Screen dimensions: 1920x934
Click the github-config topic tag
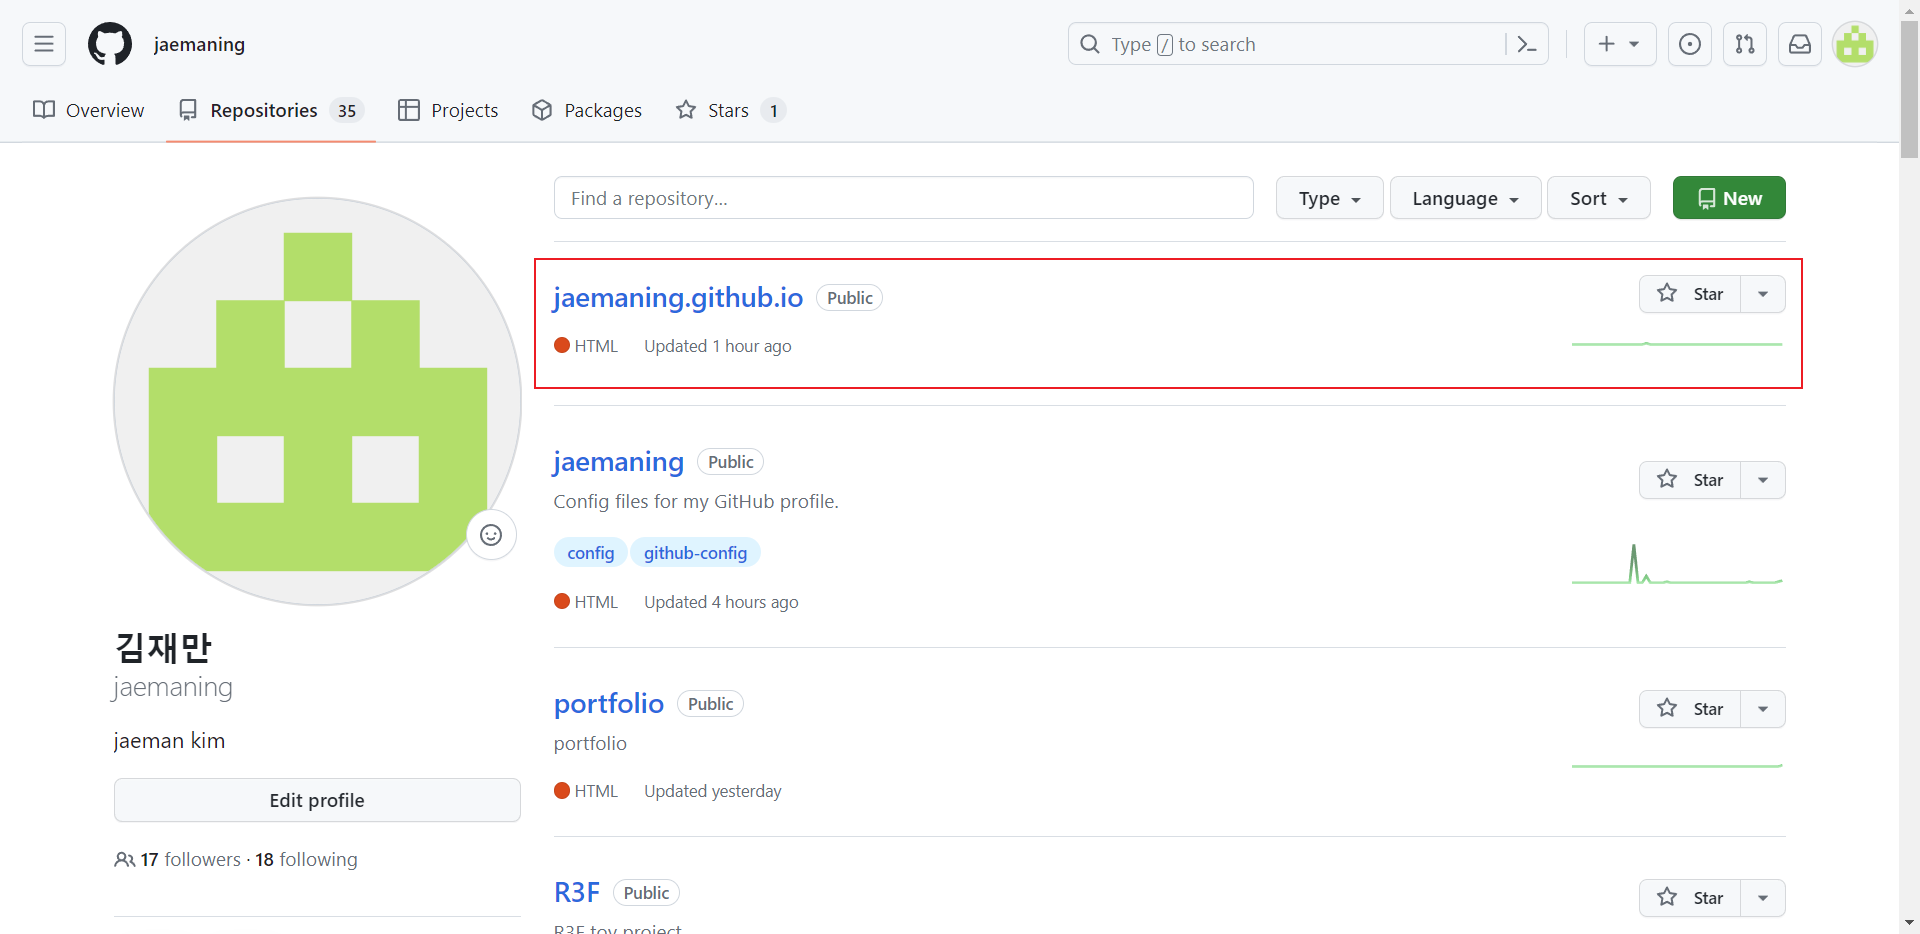[695, 553]
